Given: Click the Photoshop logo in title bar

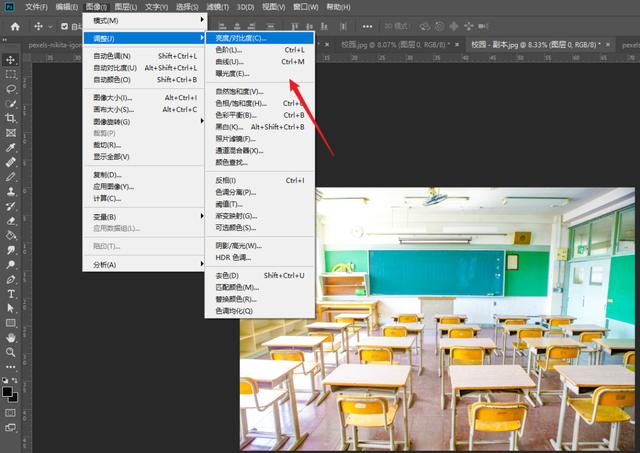Looking at the screenshot, I should (9, 7).
